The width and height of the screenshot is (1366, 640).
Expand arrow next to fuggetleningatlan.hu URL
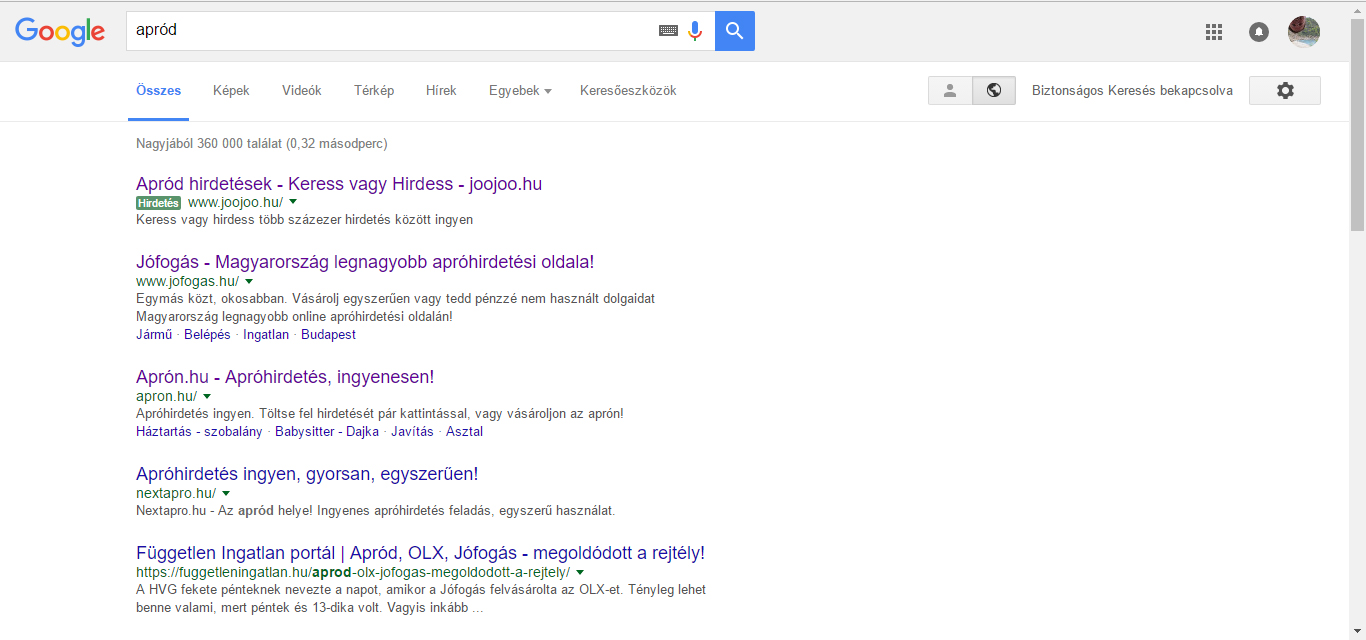(x=580, y=572)
